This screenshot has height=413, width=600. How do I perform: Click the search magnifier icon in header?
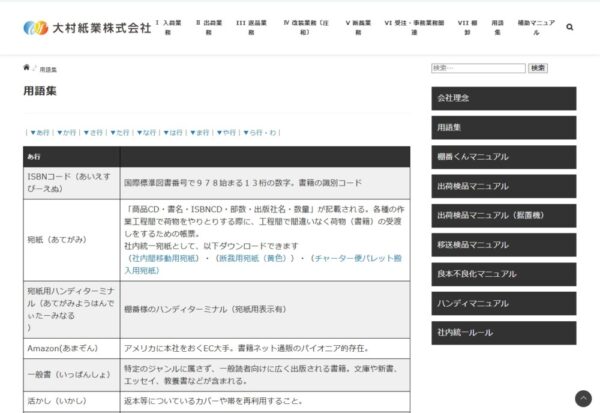570,27
